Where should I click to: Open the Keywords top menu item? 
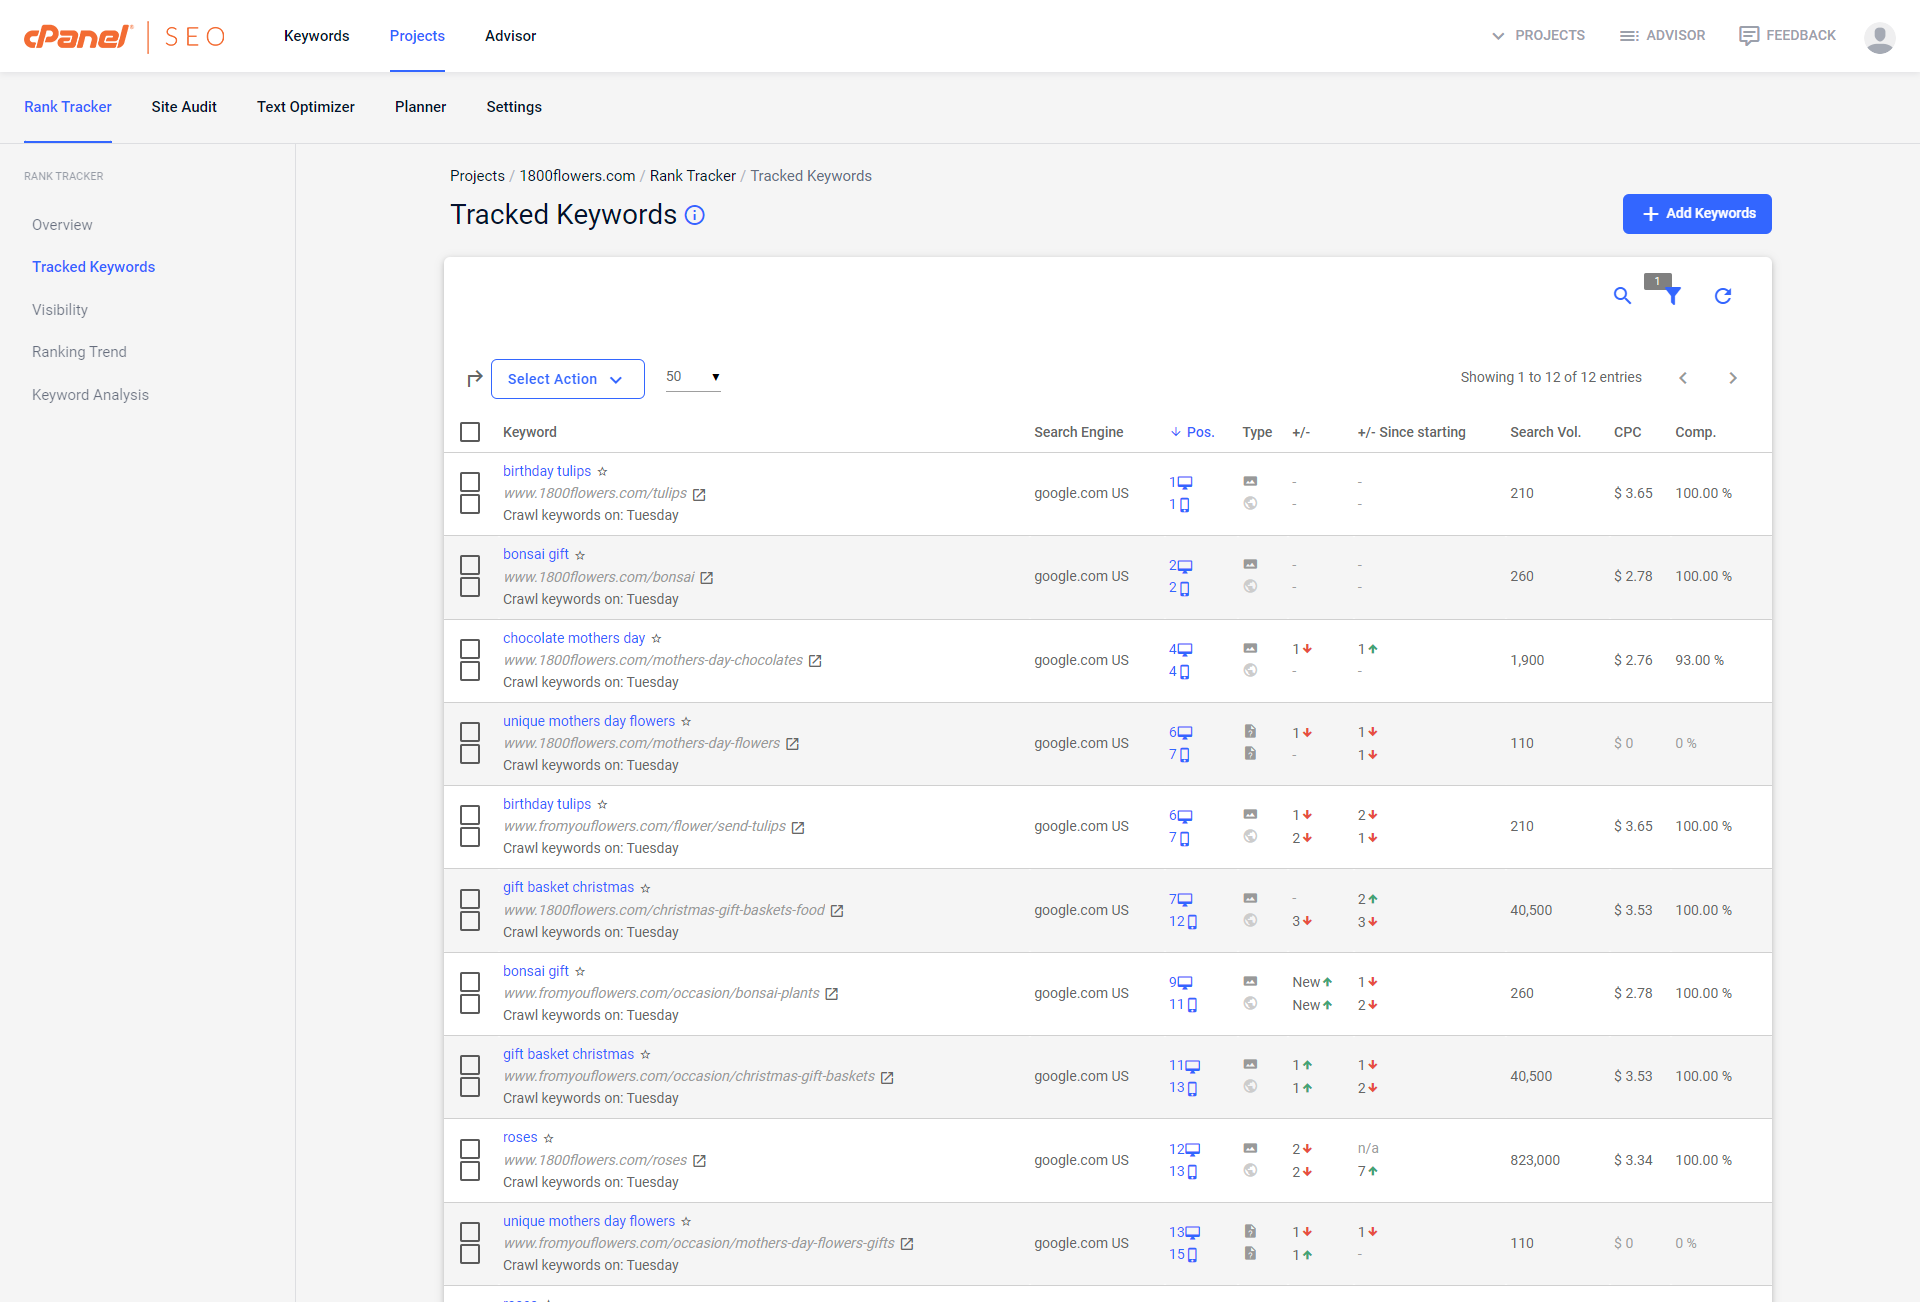click(316, 36)
